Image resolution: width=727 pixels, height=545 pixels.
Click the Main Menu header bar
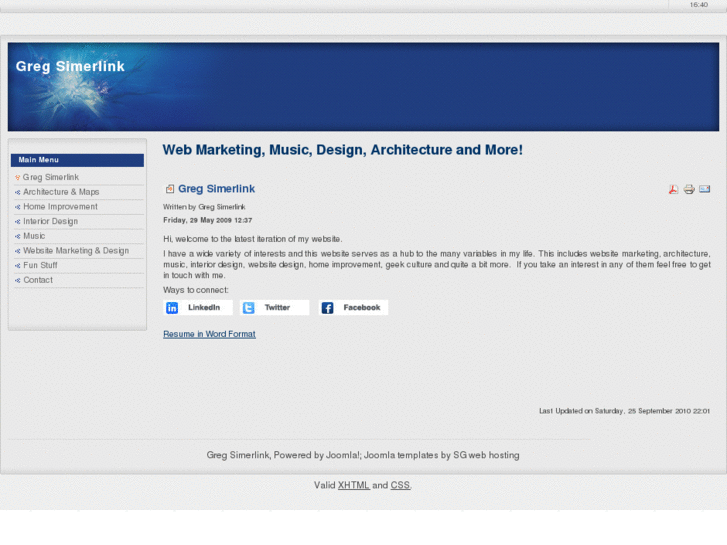(77, 160)
